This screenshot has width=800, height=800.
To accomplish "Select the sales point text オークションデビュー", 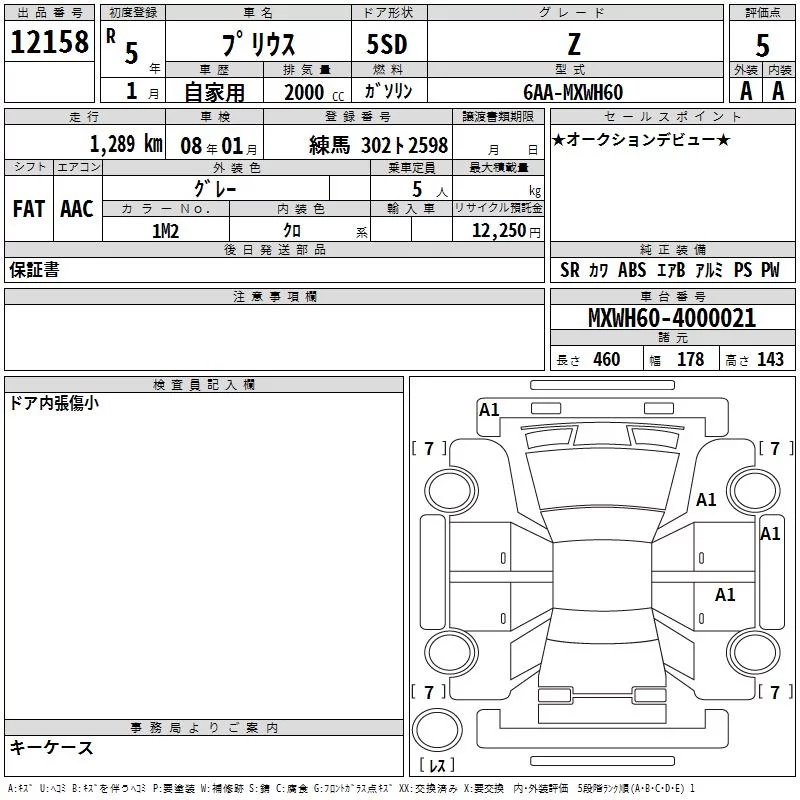I will pos(641,139).
